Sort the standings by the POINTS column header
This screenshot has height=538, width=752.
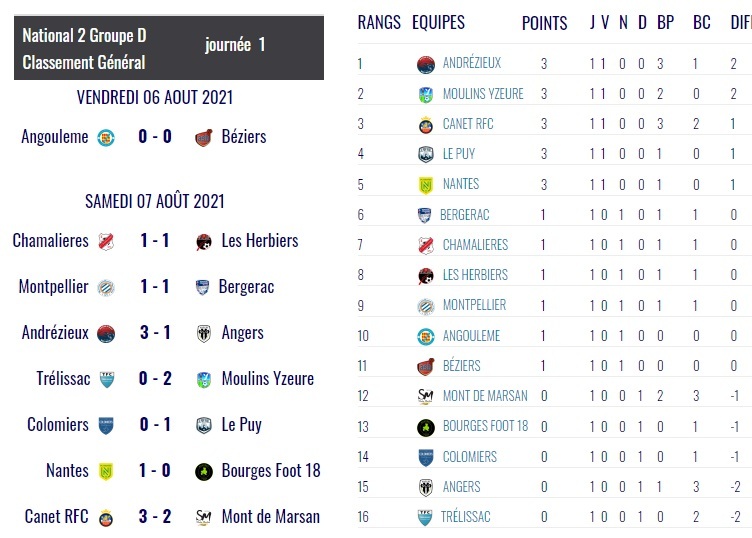point(544,23)
